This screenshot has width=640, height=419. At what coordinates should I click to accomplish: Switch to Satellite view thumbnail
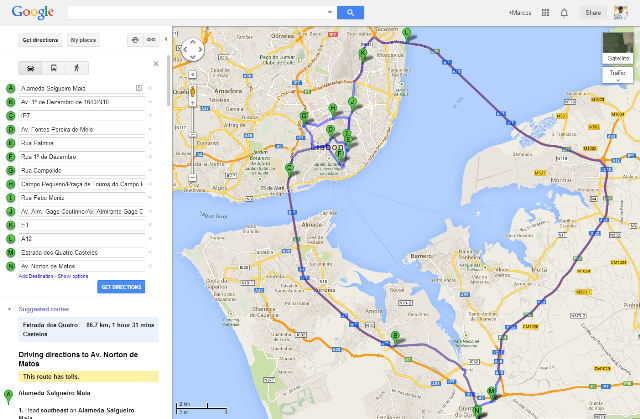[618, 48]
